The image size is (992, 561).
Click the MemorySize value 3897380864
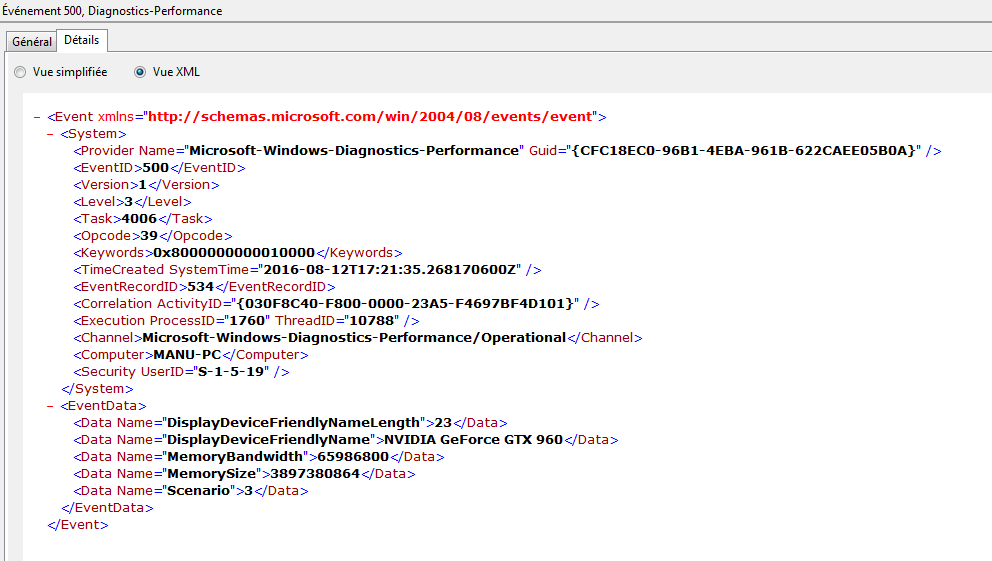315,474
